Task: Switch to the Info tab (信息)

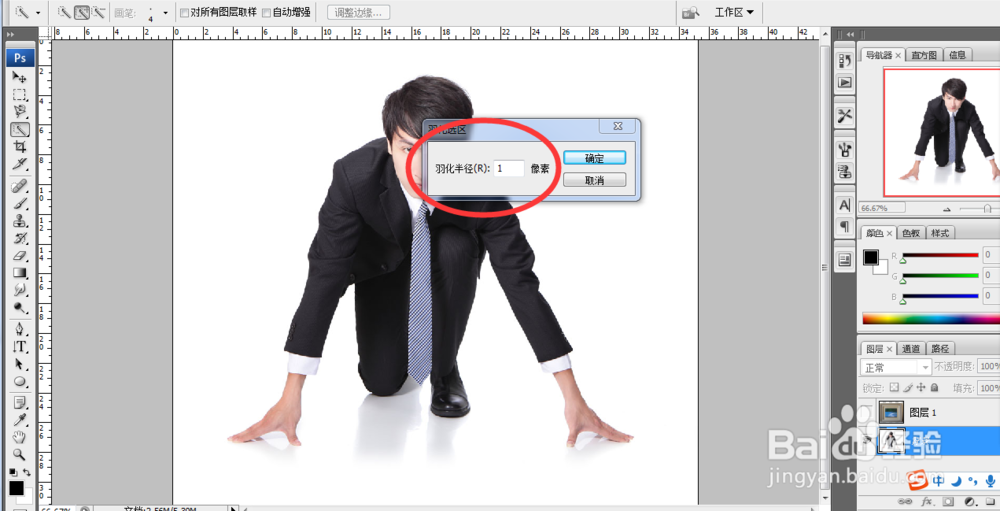Action: click(x=957, y=56)
